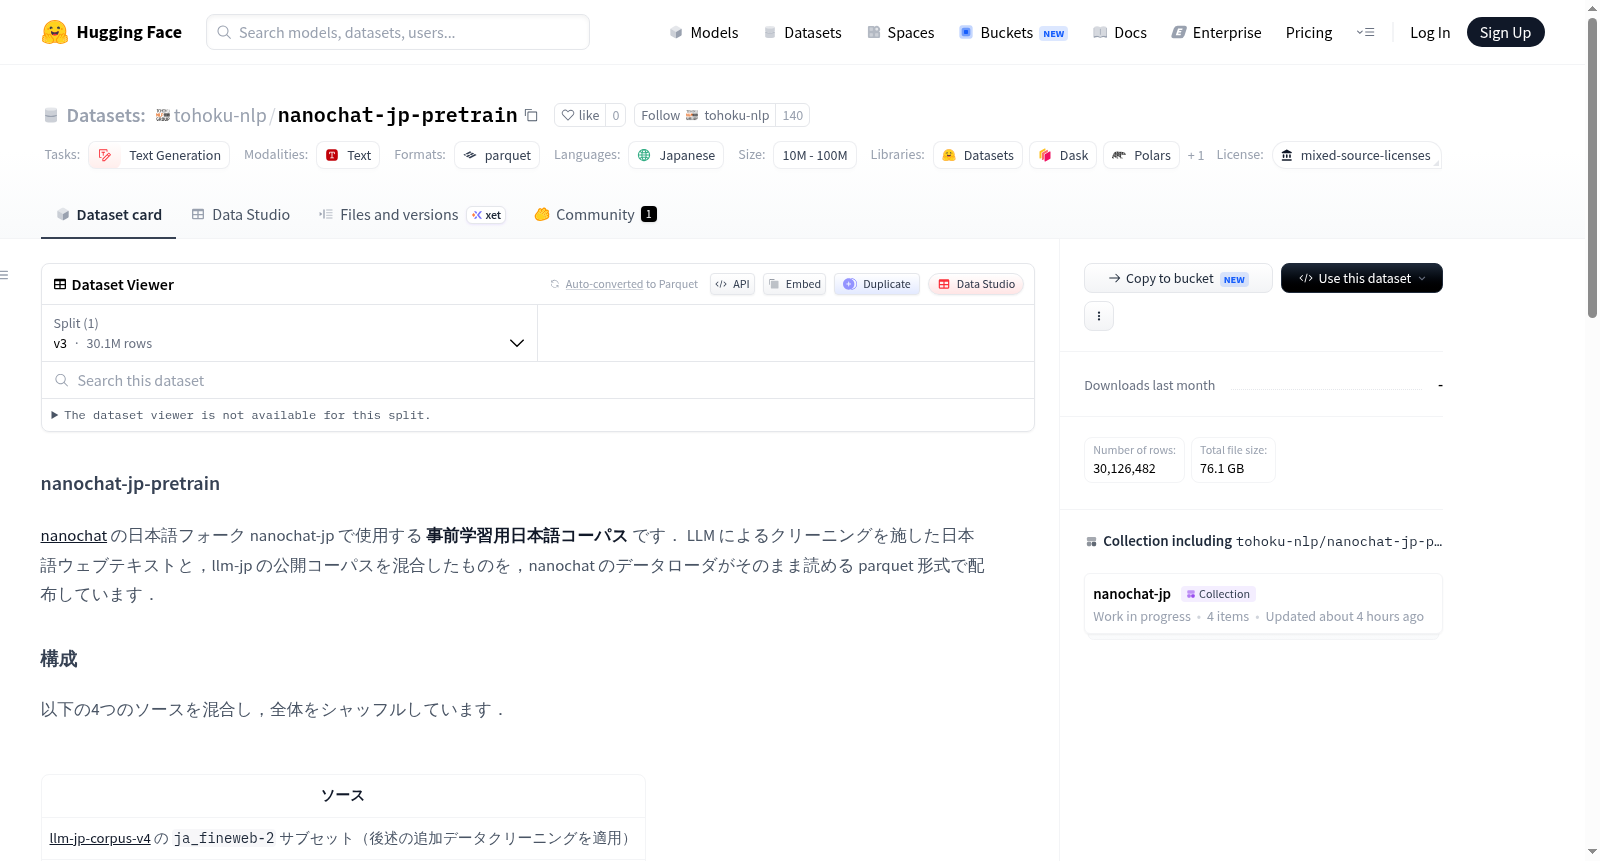
Task: Open Enterprise in top navigation
Action: [1217, 32]
